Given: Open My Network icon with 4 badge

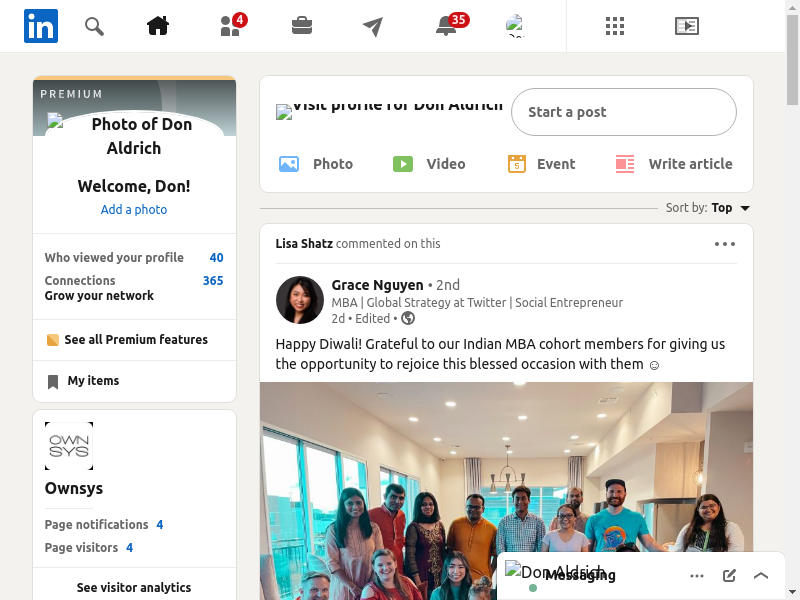Looking at the screenshot, I should [231, 26].
